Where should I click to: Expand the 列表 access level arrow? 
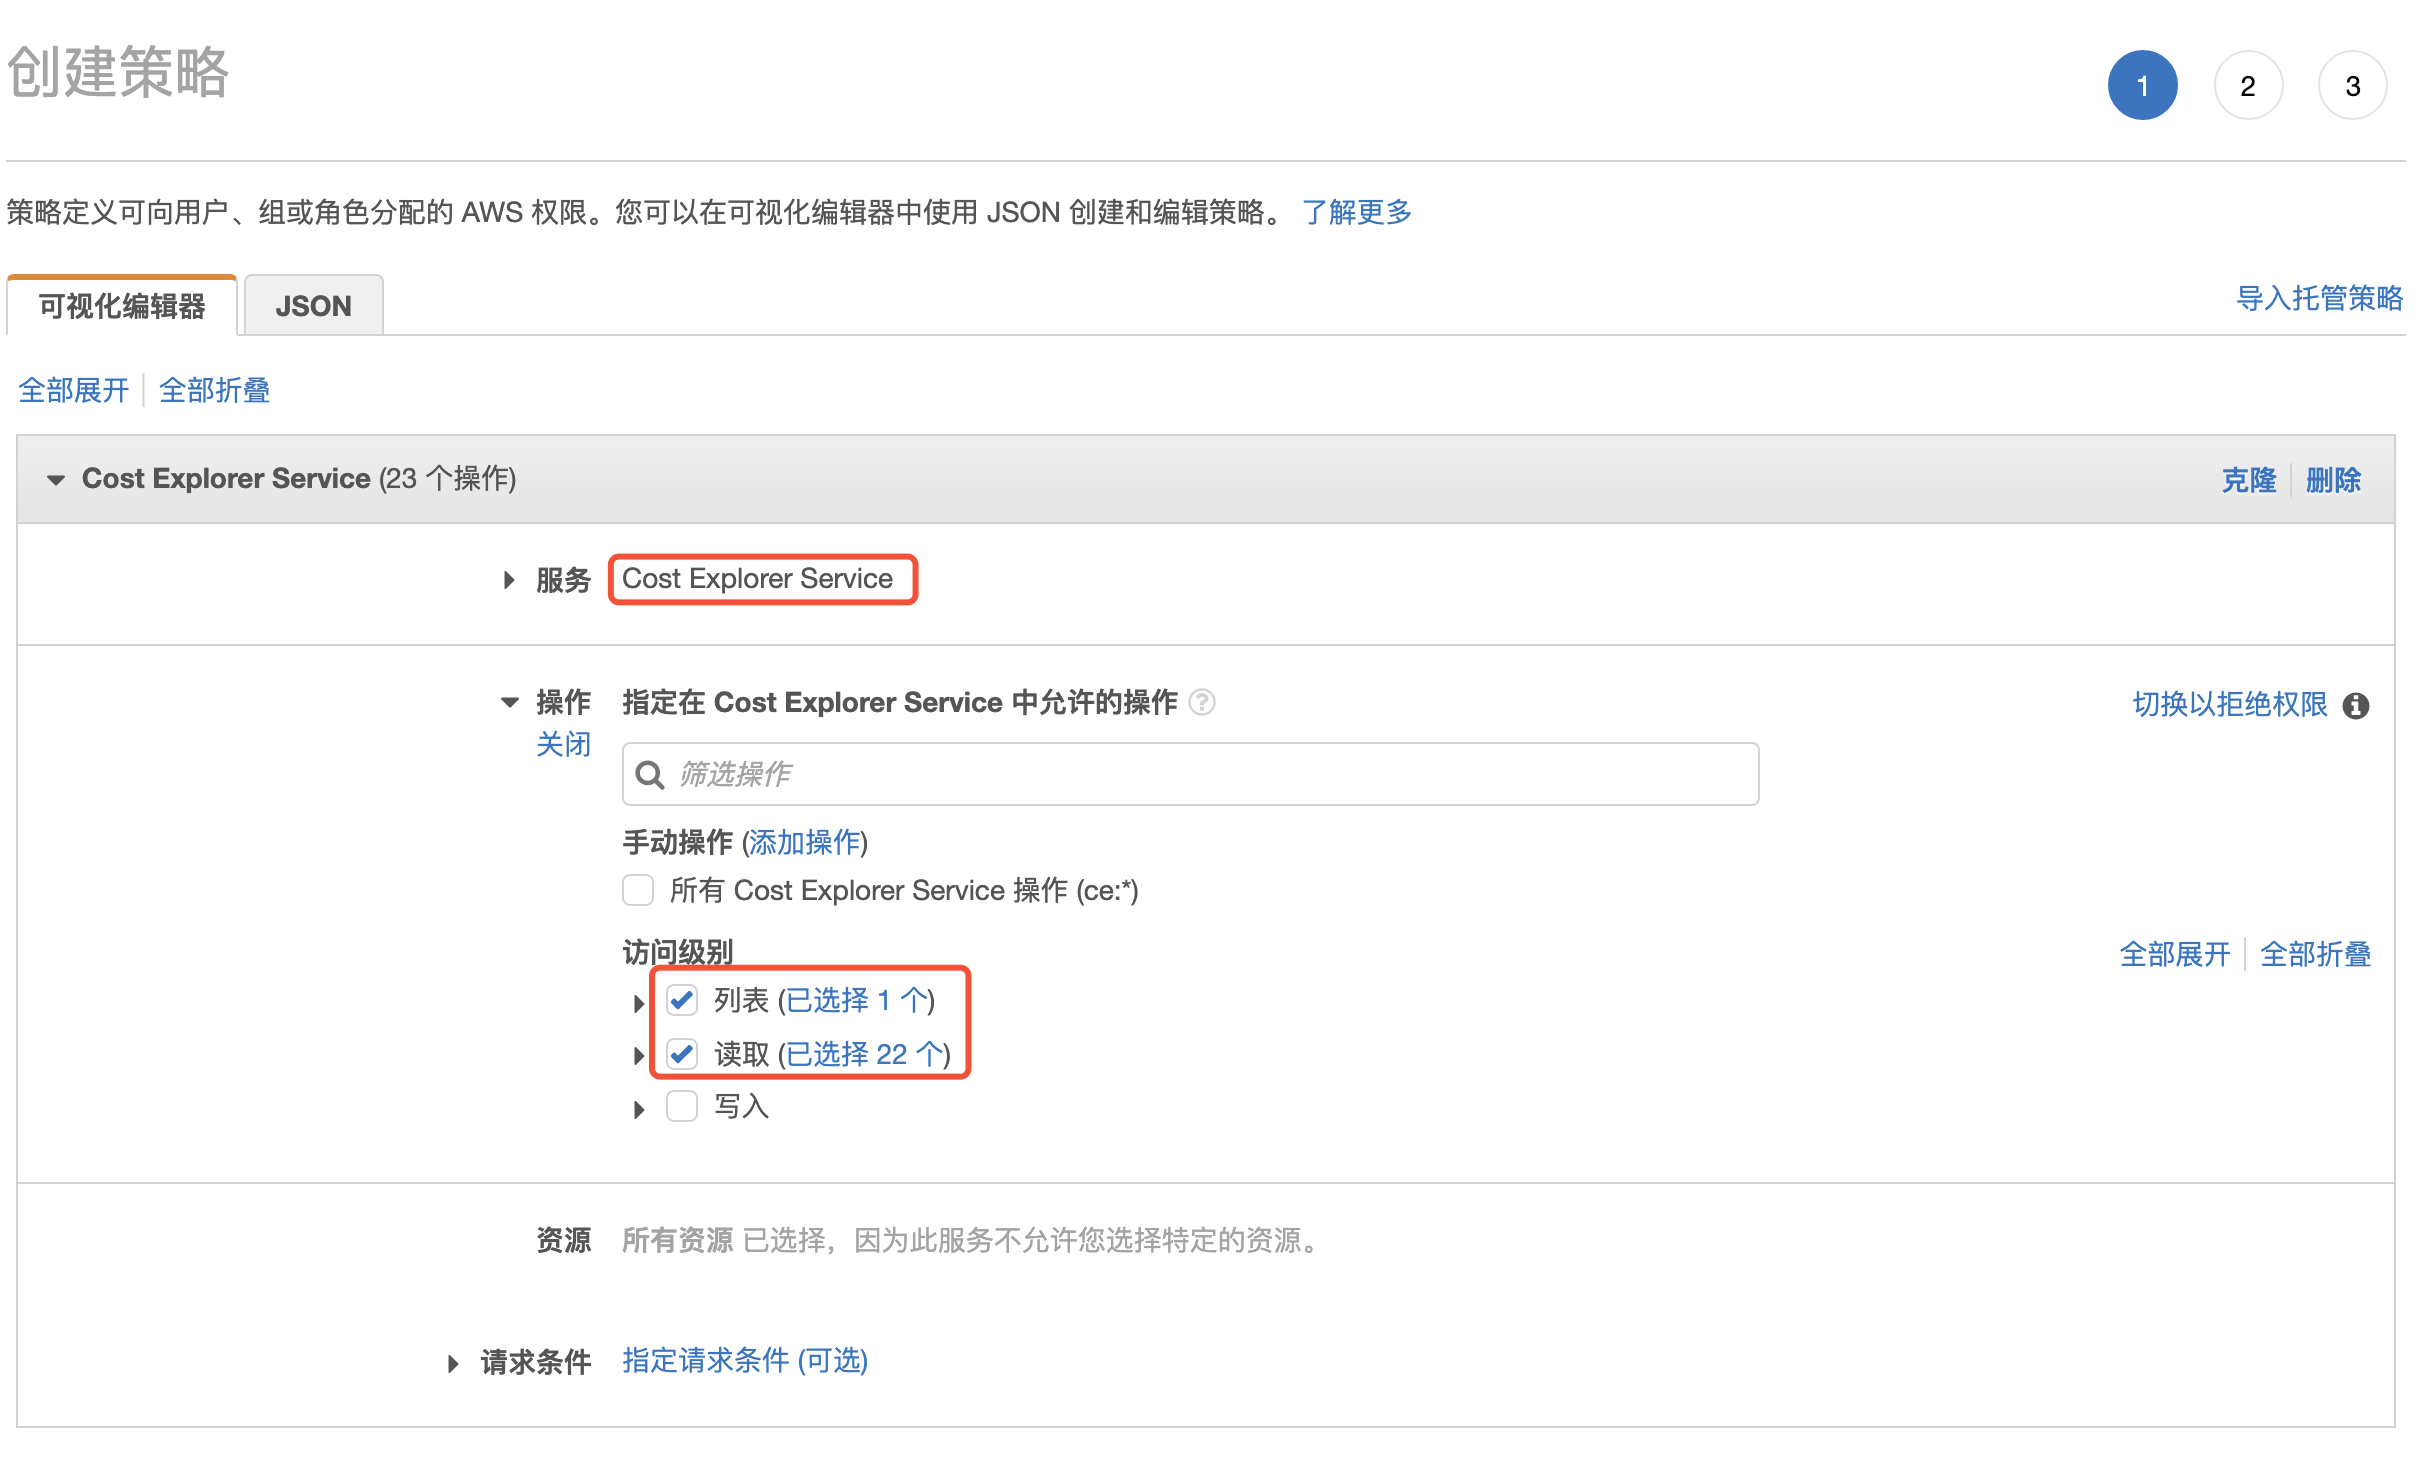(x=639, y=1003)
